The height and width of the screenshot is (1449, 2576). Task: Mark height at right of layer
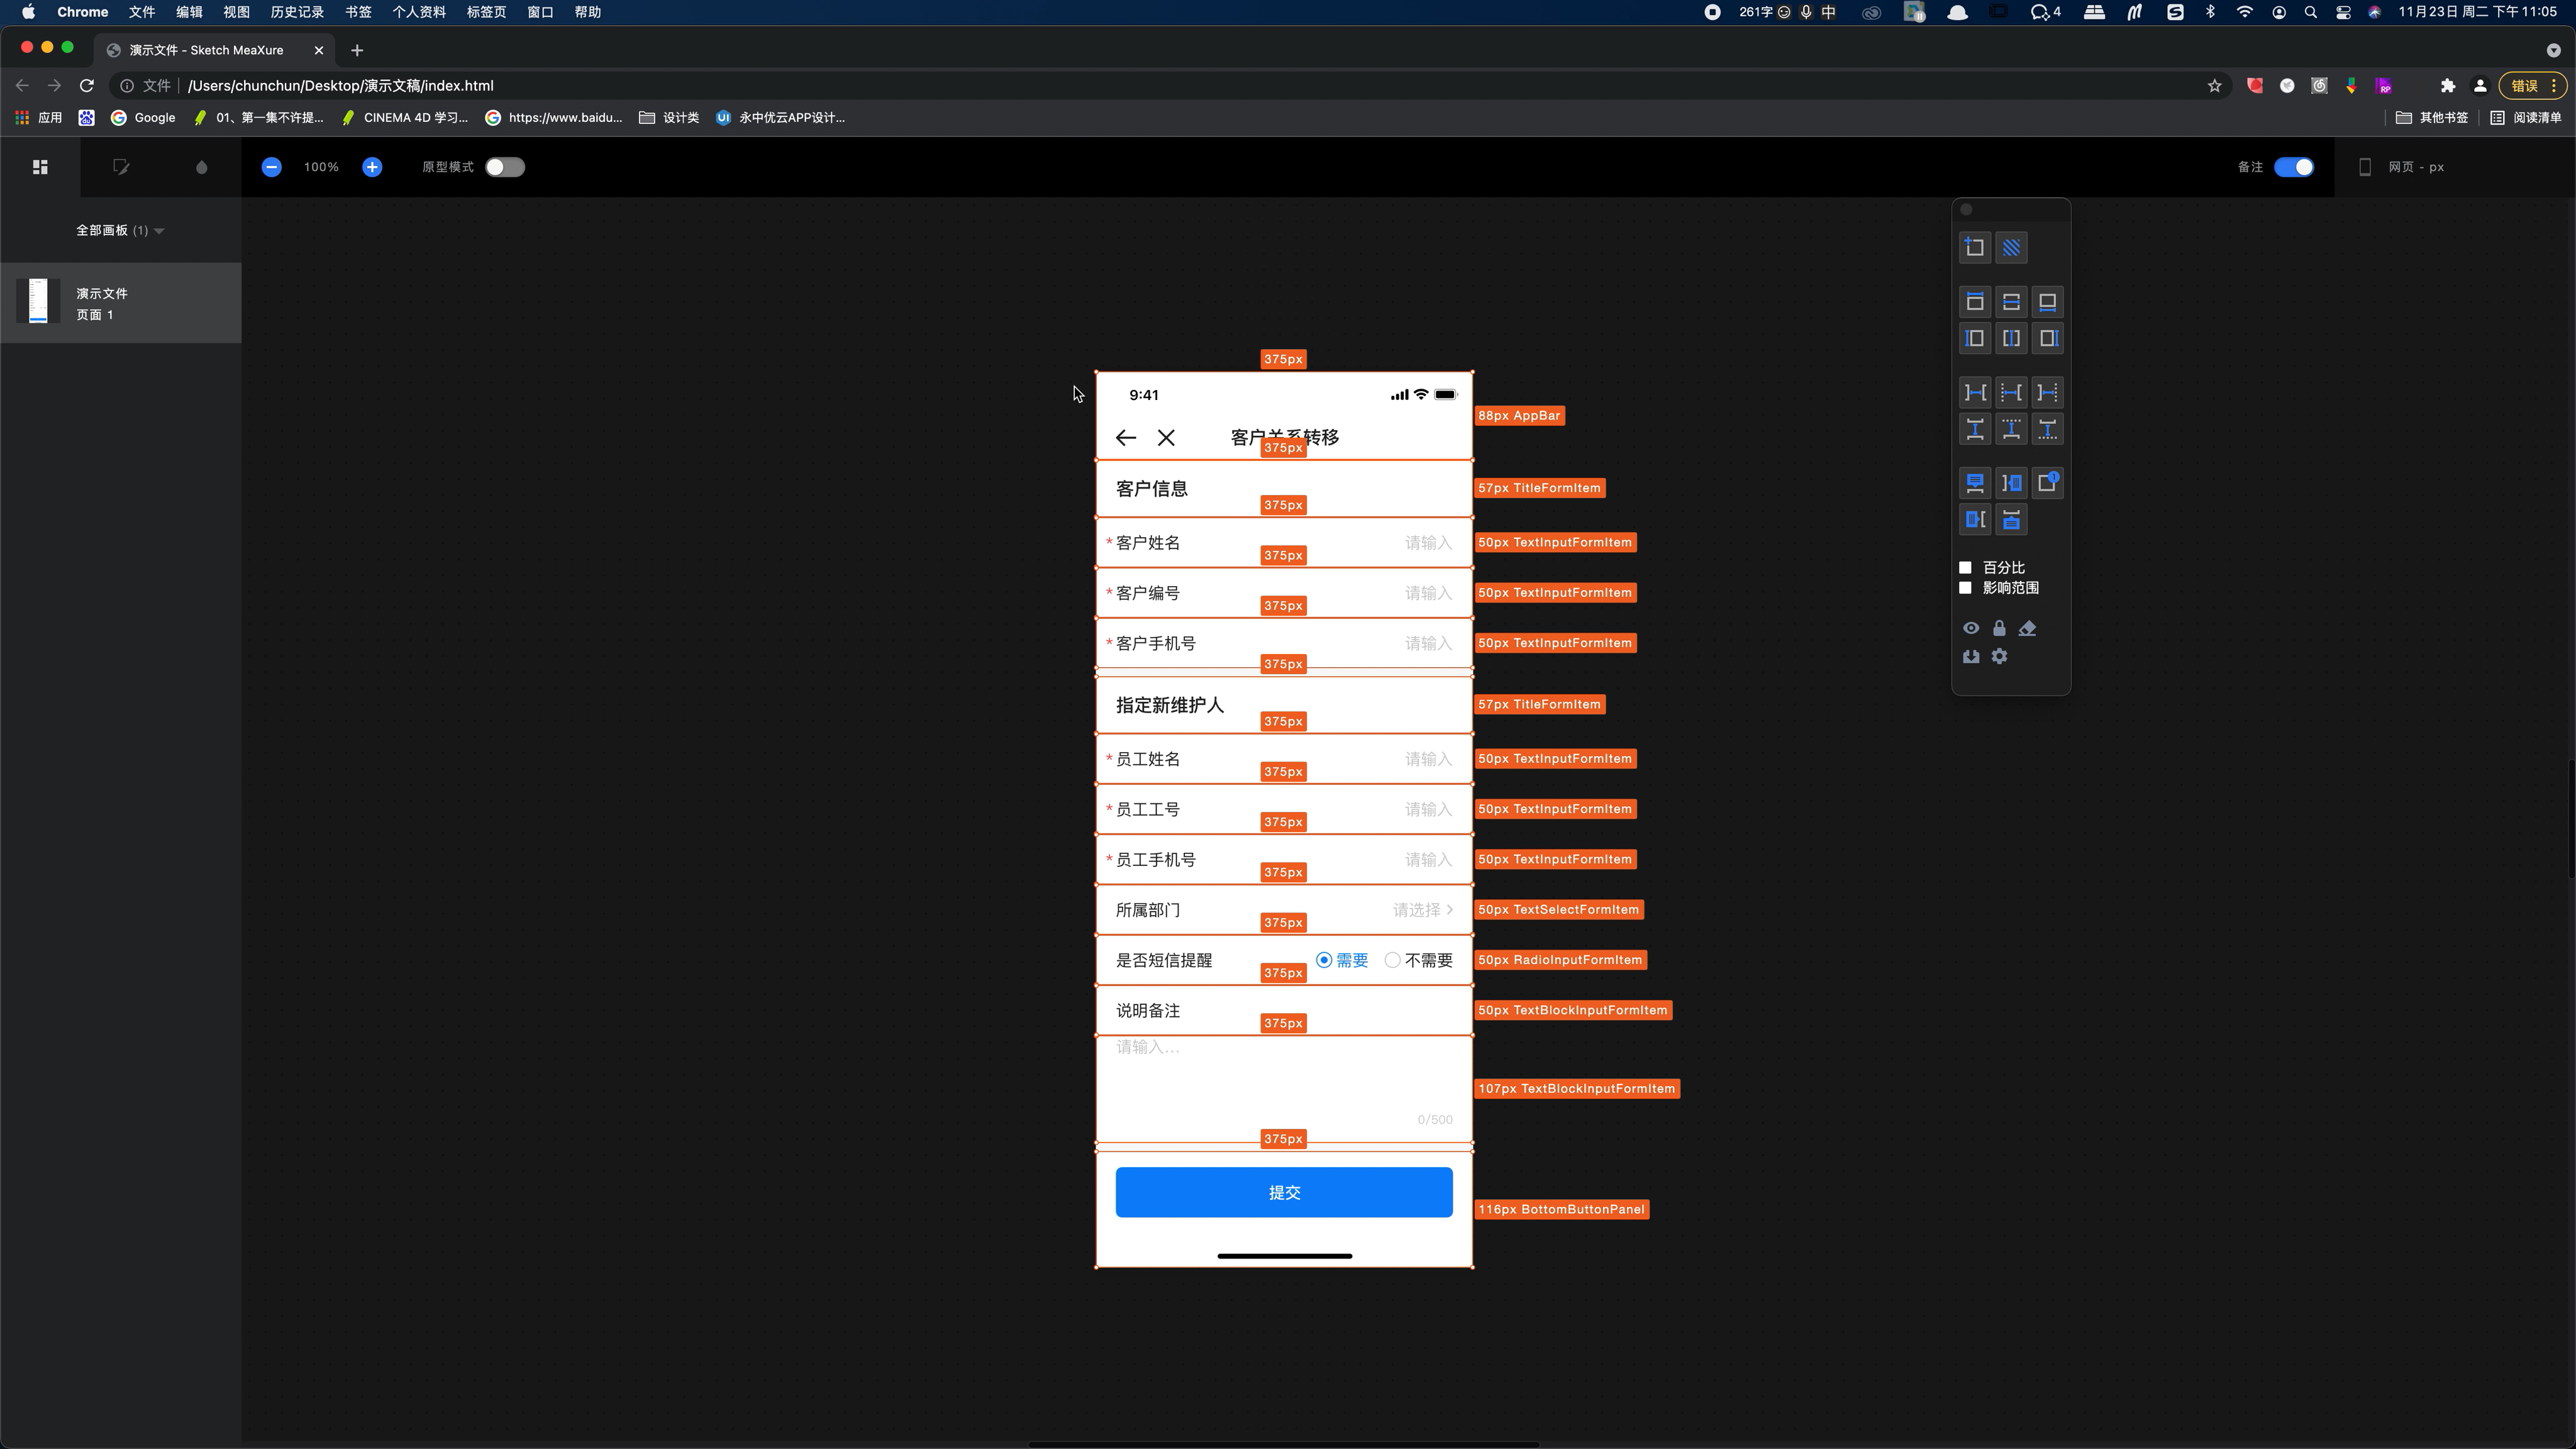point(2047,338)
